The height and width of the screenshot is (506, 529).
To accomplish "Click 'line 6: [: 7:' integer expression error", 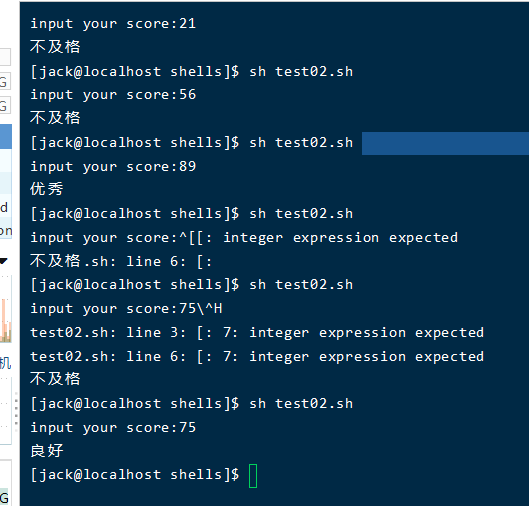I will tap(257, 357).
